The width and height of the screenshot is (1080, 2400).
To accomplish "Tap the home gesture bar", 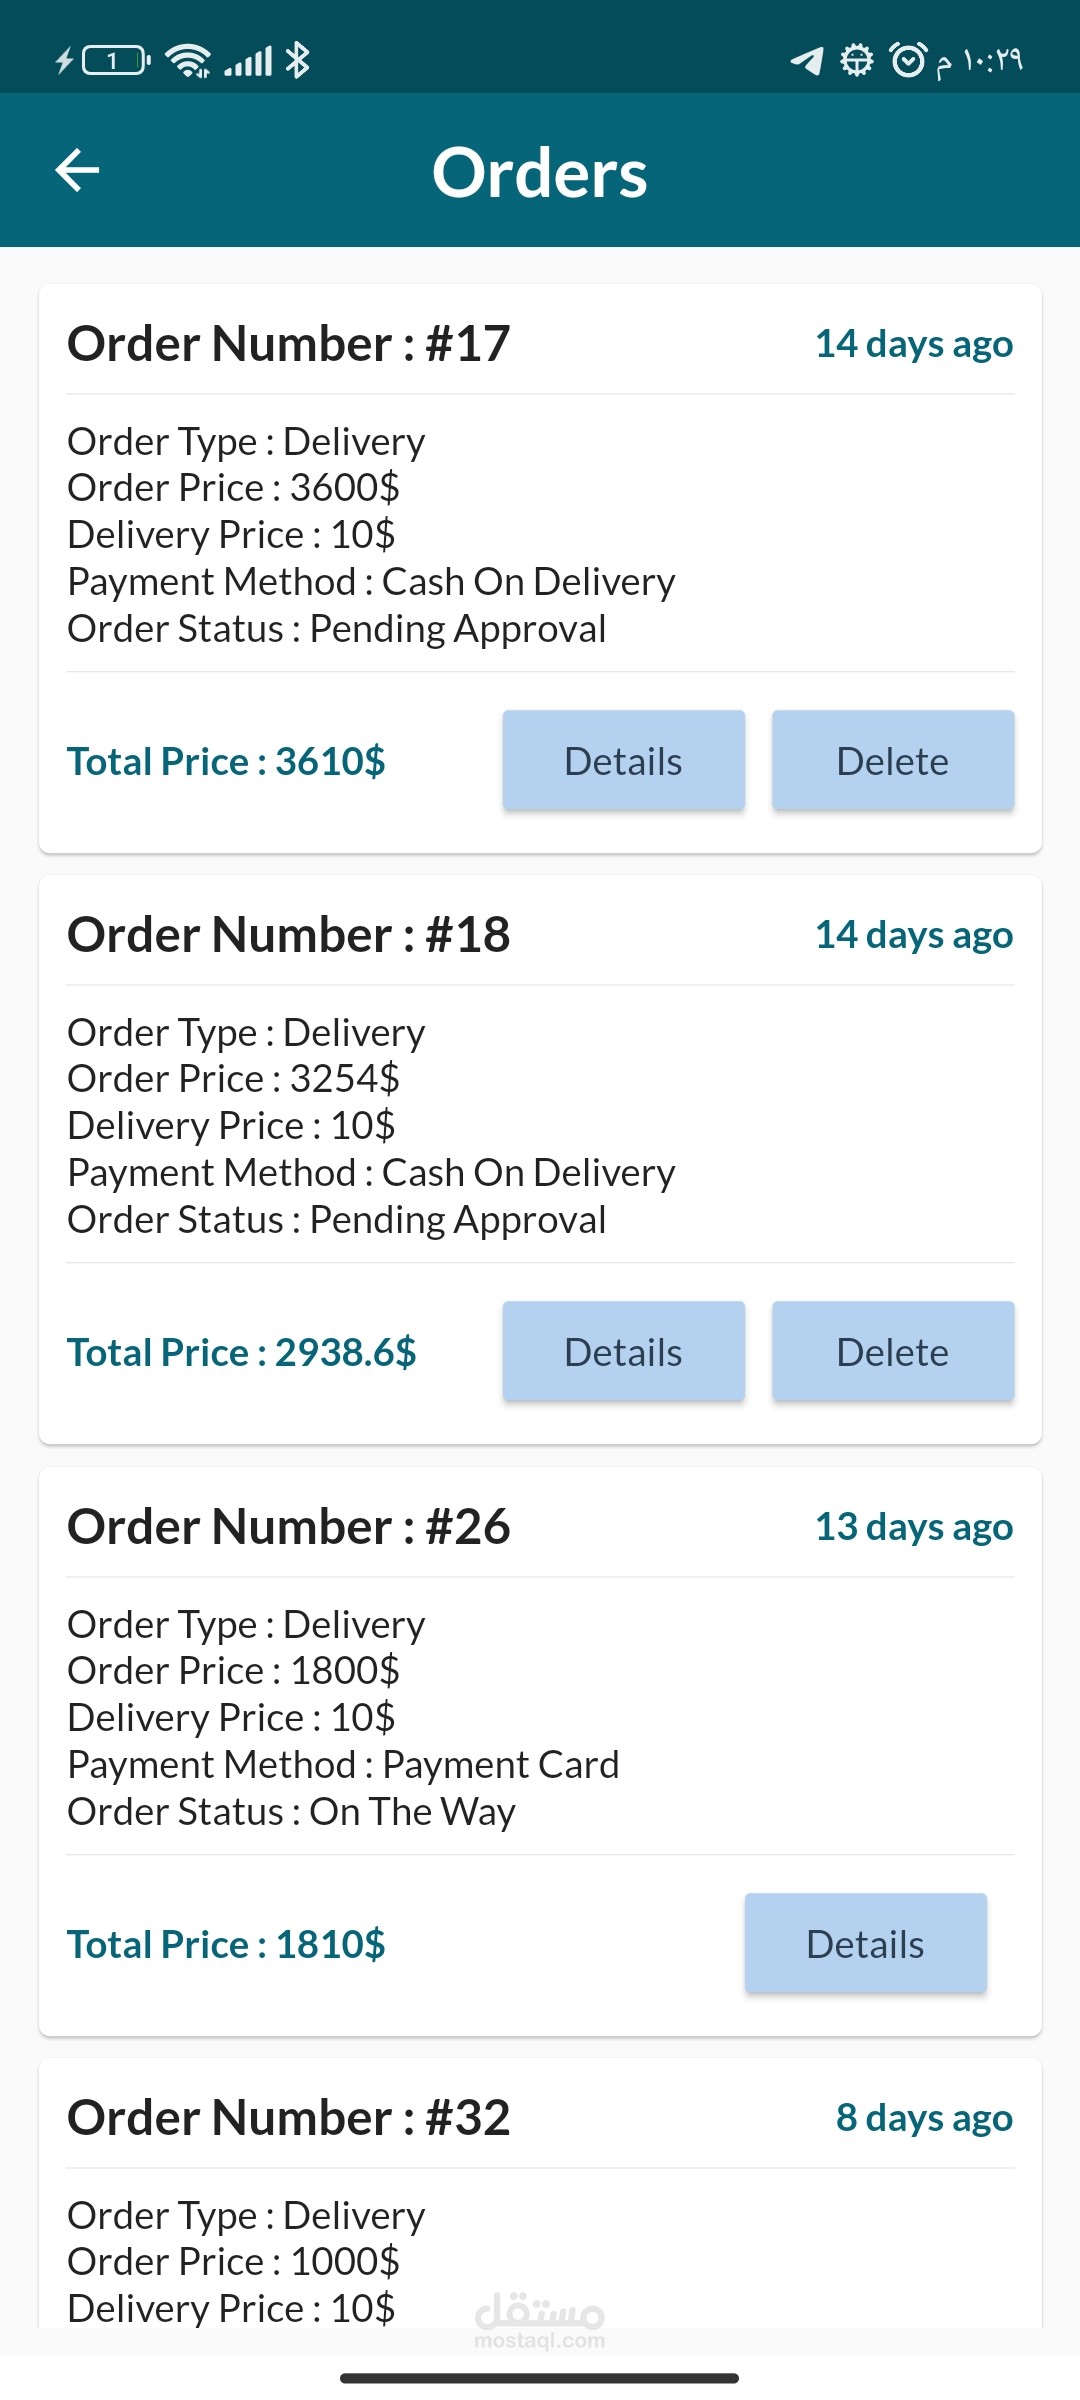I will (540, 2378).
